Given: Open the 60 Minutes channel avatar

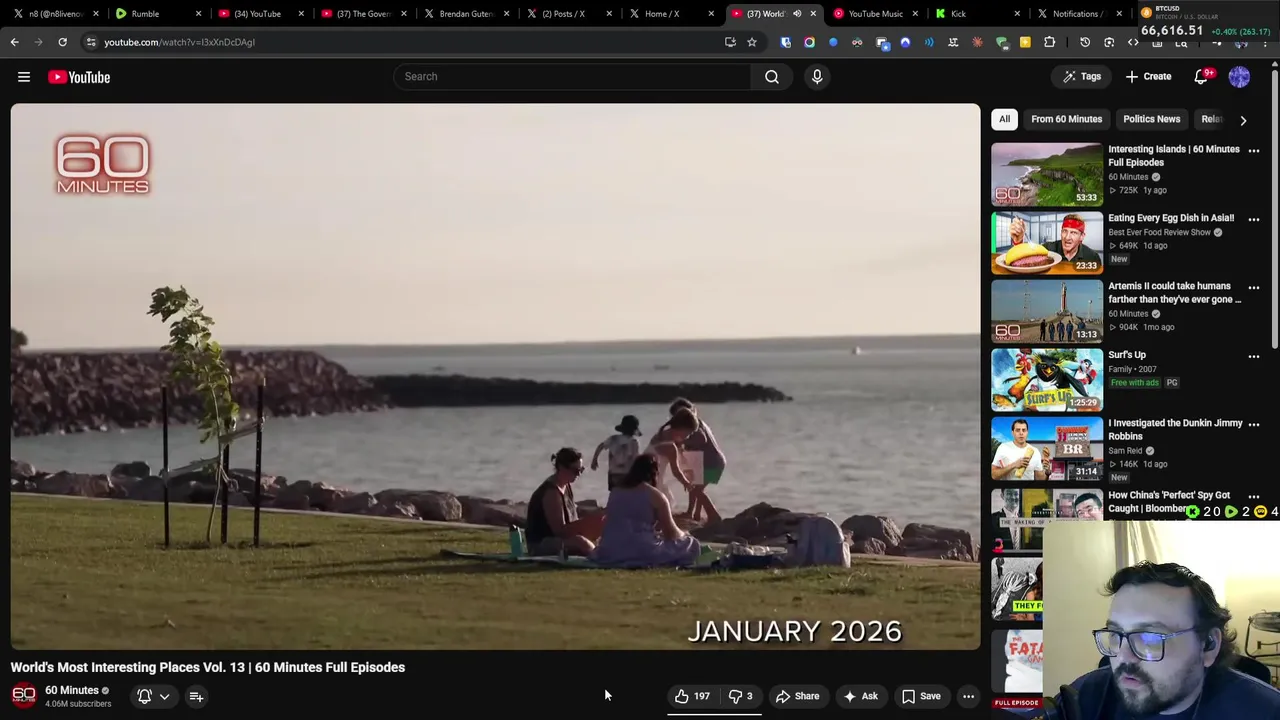Looking at the screenshot, I should 23,696.
